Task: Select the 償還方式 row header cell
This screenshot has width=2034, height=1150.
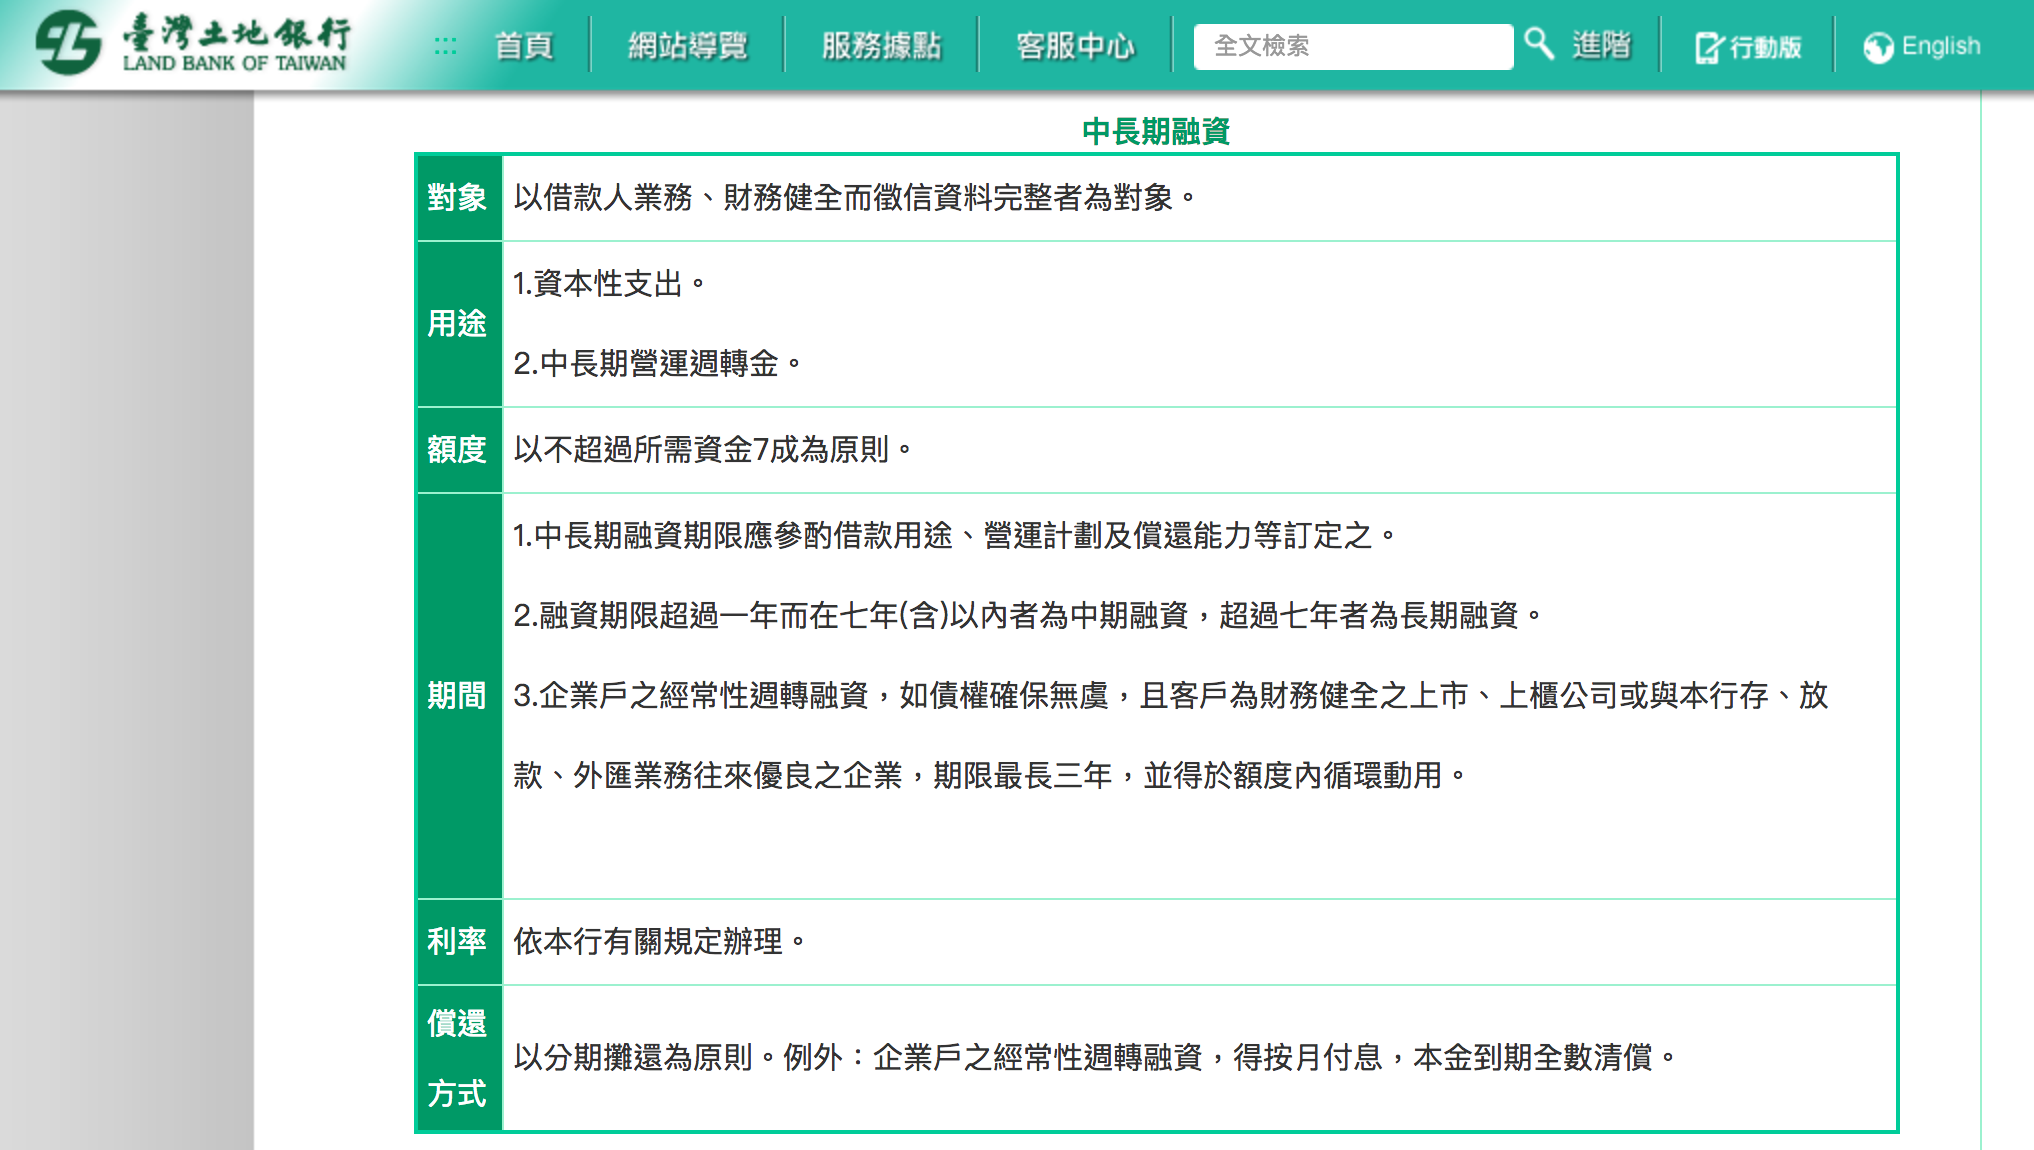Action: click(x=458, y=1058)
